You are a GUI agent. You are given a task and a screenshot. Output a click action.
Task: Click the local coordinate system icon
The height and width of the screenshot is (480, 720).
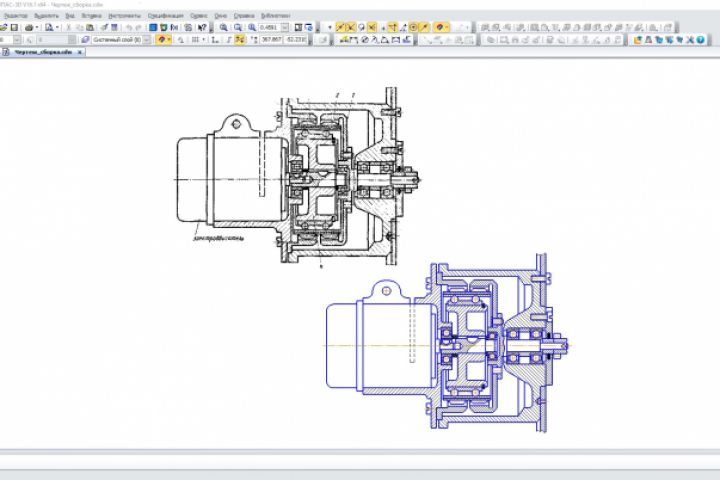coord(215,40)
